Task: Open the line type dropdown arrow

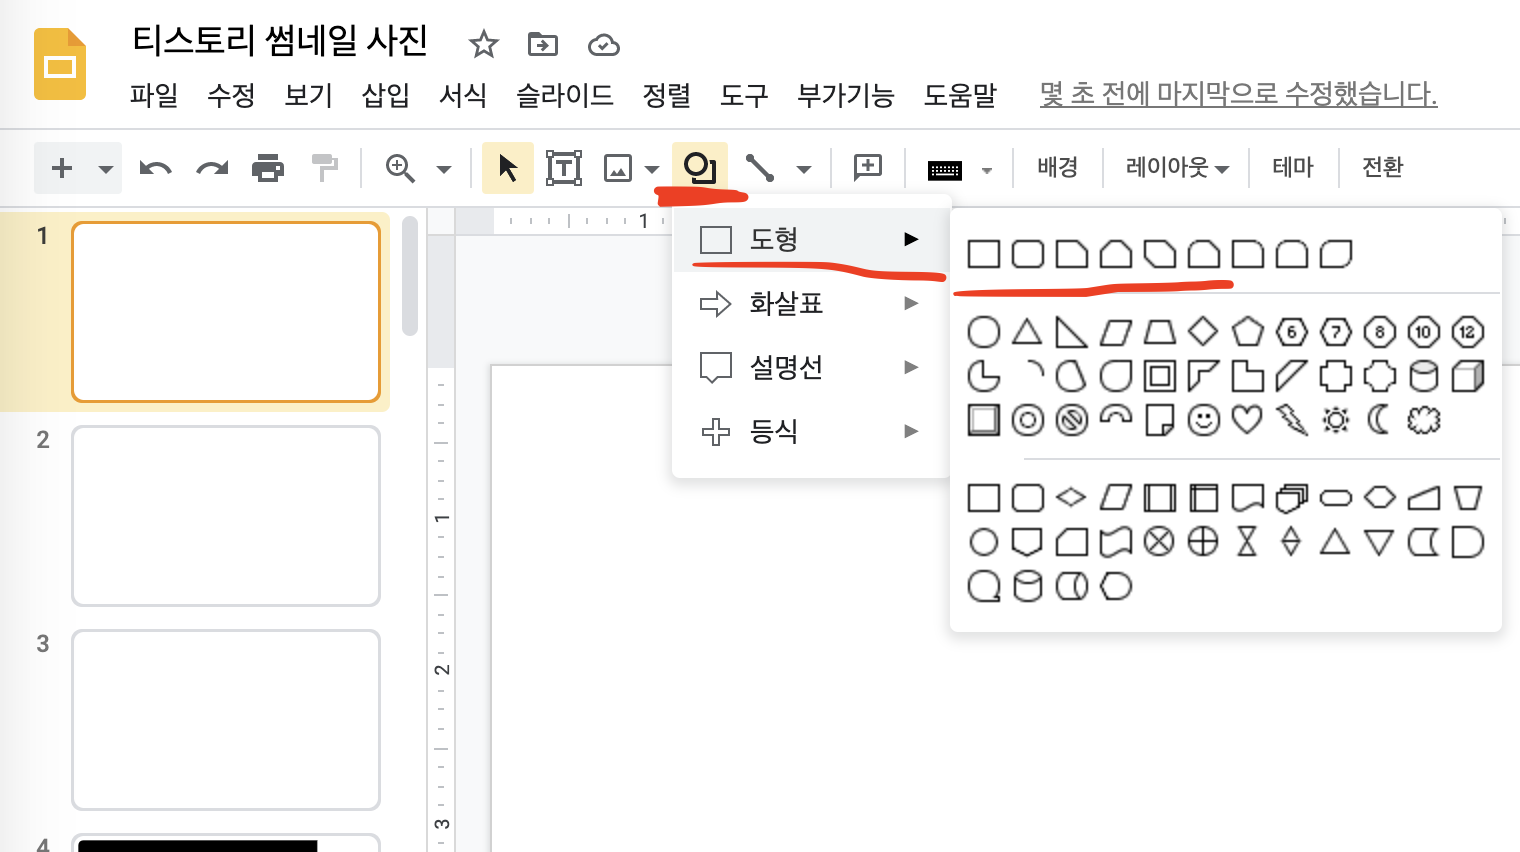Action: click(x=804, y=169)
